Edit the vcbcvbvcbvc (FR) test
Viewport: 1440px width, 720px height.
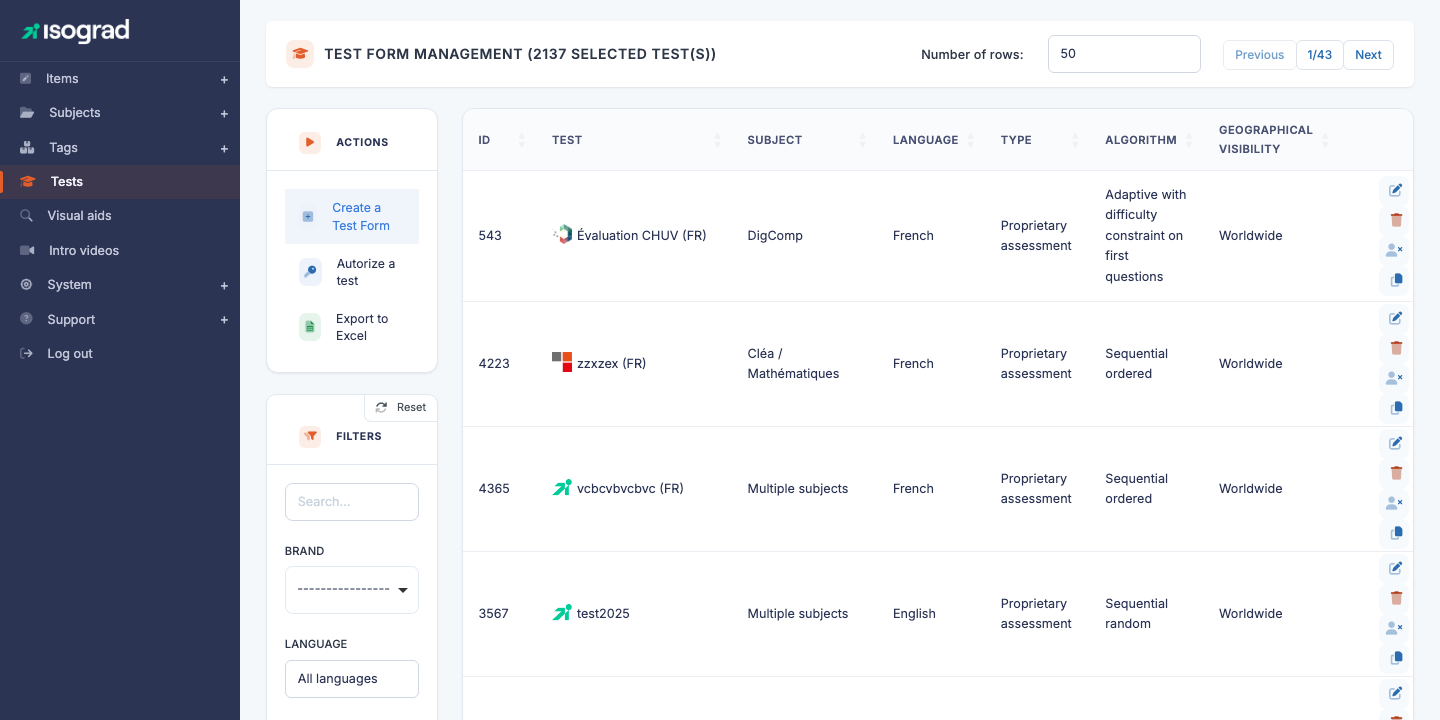tap(1396, 443)
